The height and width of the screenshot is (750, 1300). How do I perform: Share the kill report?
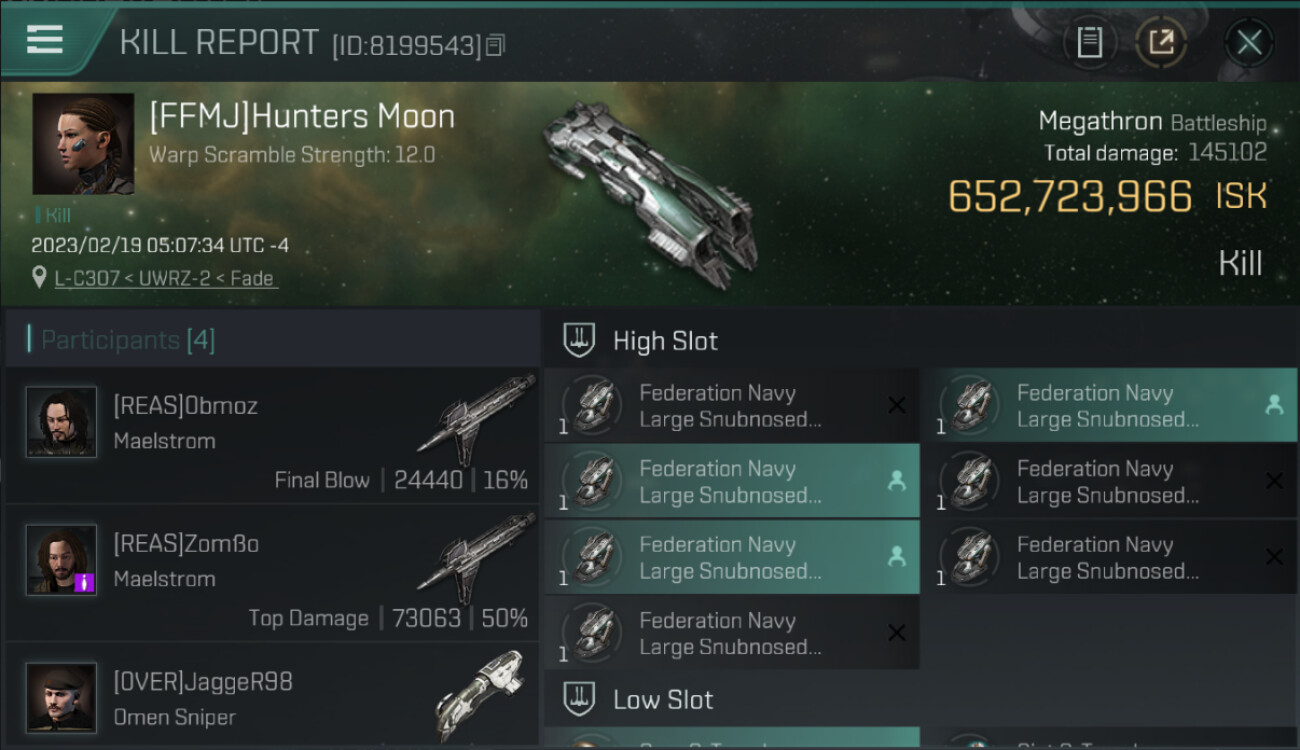click(1160, 43)
